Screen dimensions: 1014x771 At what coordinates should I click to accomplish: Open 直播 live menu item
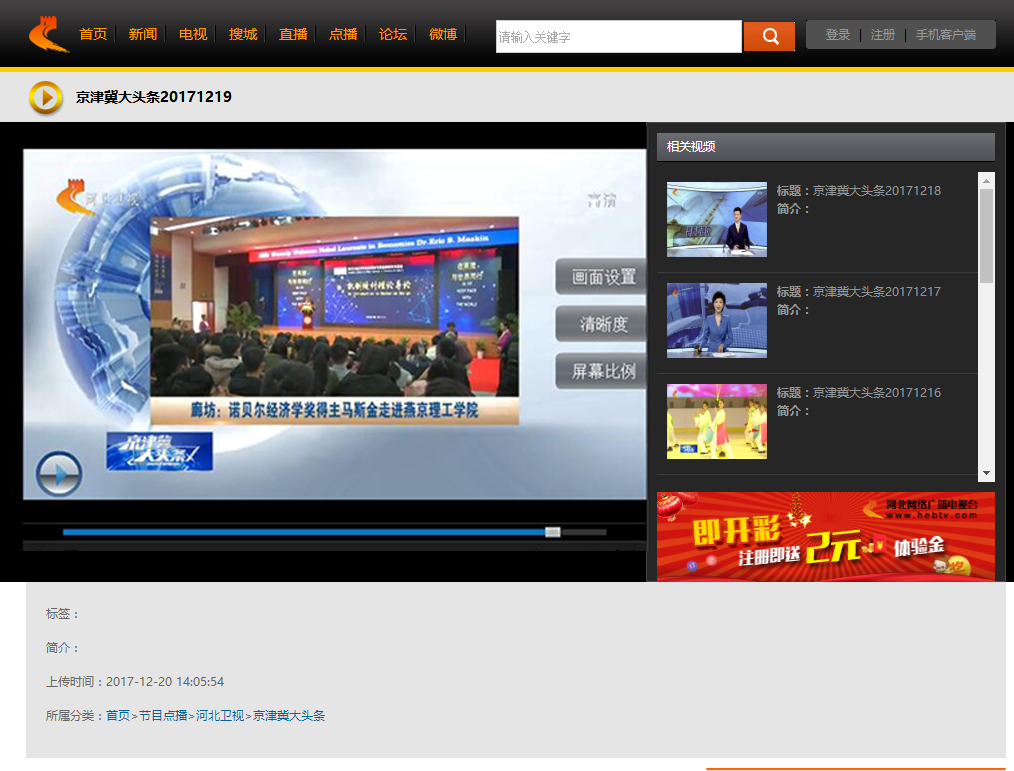click(x=293, y=34)
